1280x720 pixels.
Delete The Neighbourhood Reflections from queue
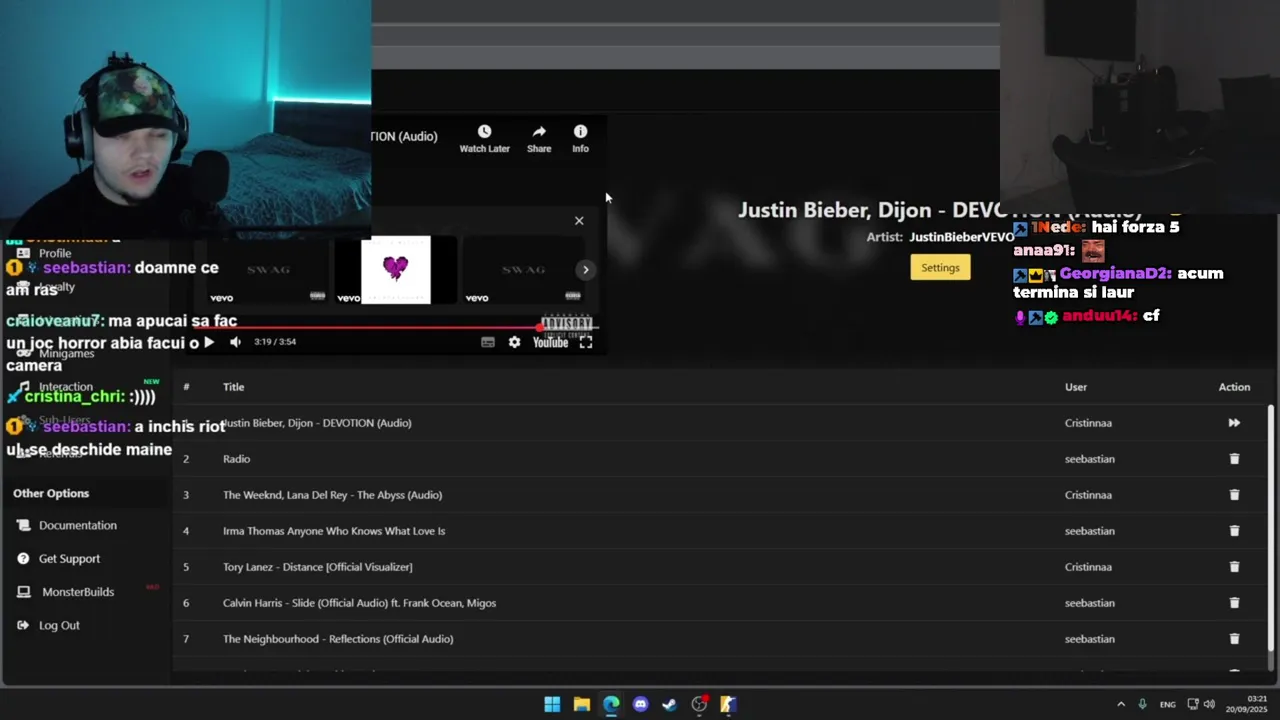(x=1234, y=639)
